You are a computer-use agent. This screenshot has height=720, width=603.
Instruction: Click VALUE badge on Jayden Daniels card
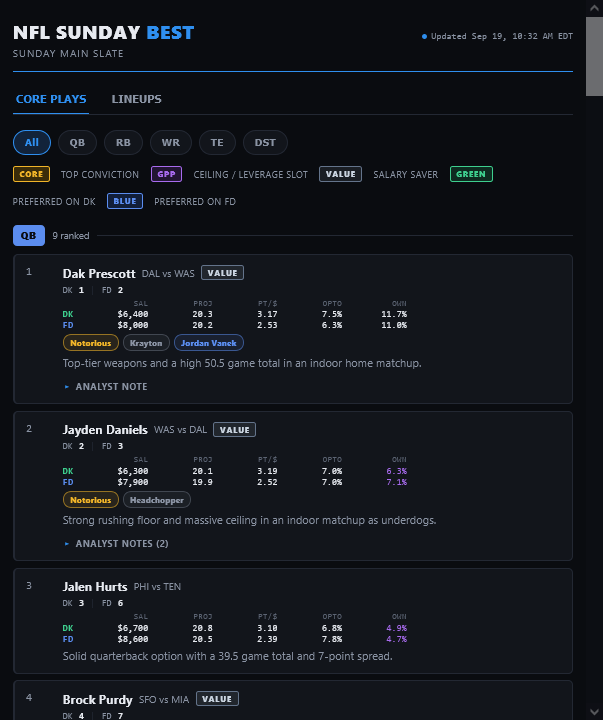click(x=234, y=430)
